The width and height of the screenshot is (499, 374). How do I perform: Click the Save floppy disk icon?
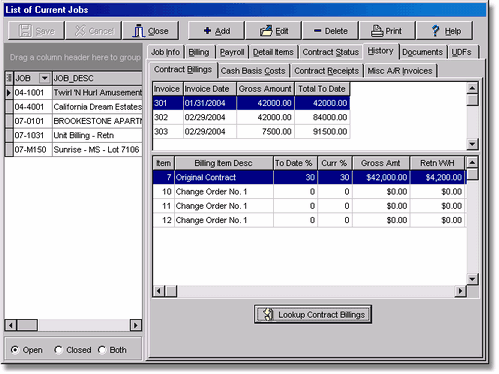pyautogui.click(x=25, y=31)
